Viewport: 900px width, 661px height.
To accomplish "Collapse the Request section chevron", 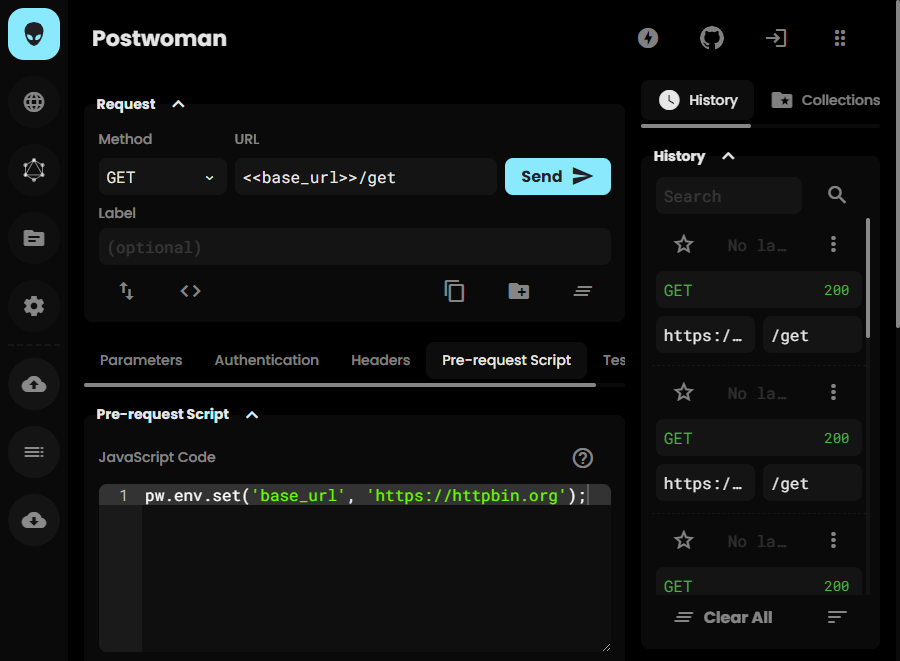I will (179, 104).
